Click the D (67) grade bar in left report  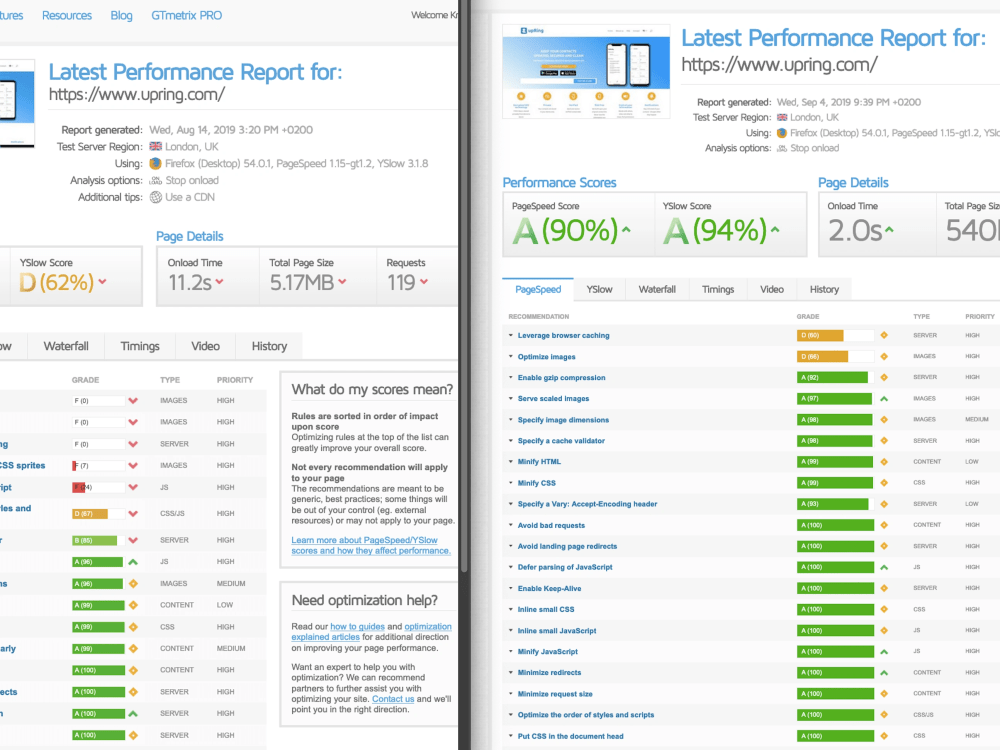(98, 513)
